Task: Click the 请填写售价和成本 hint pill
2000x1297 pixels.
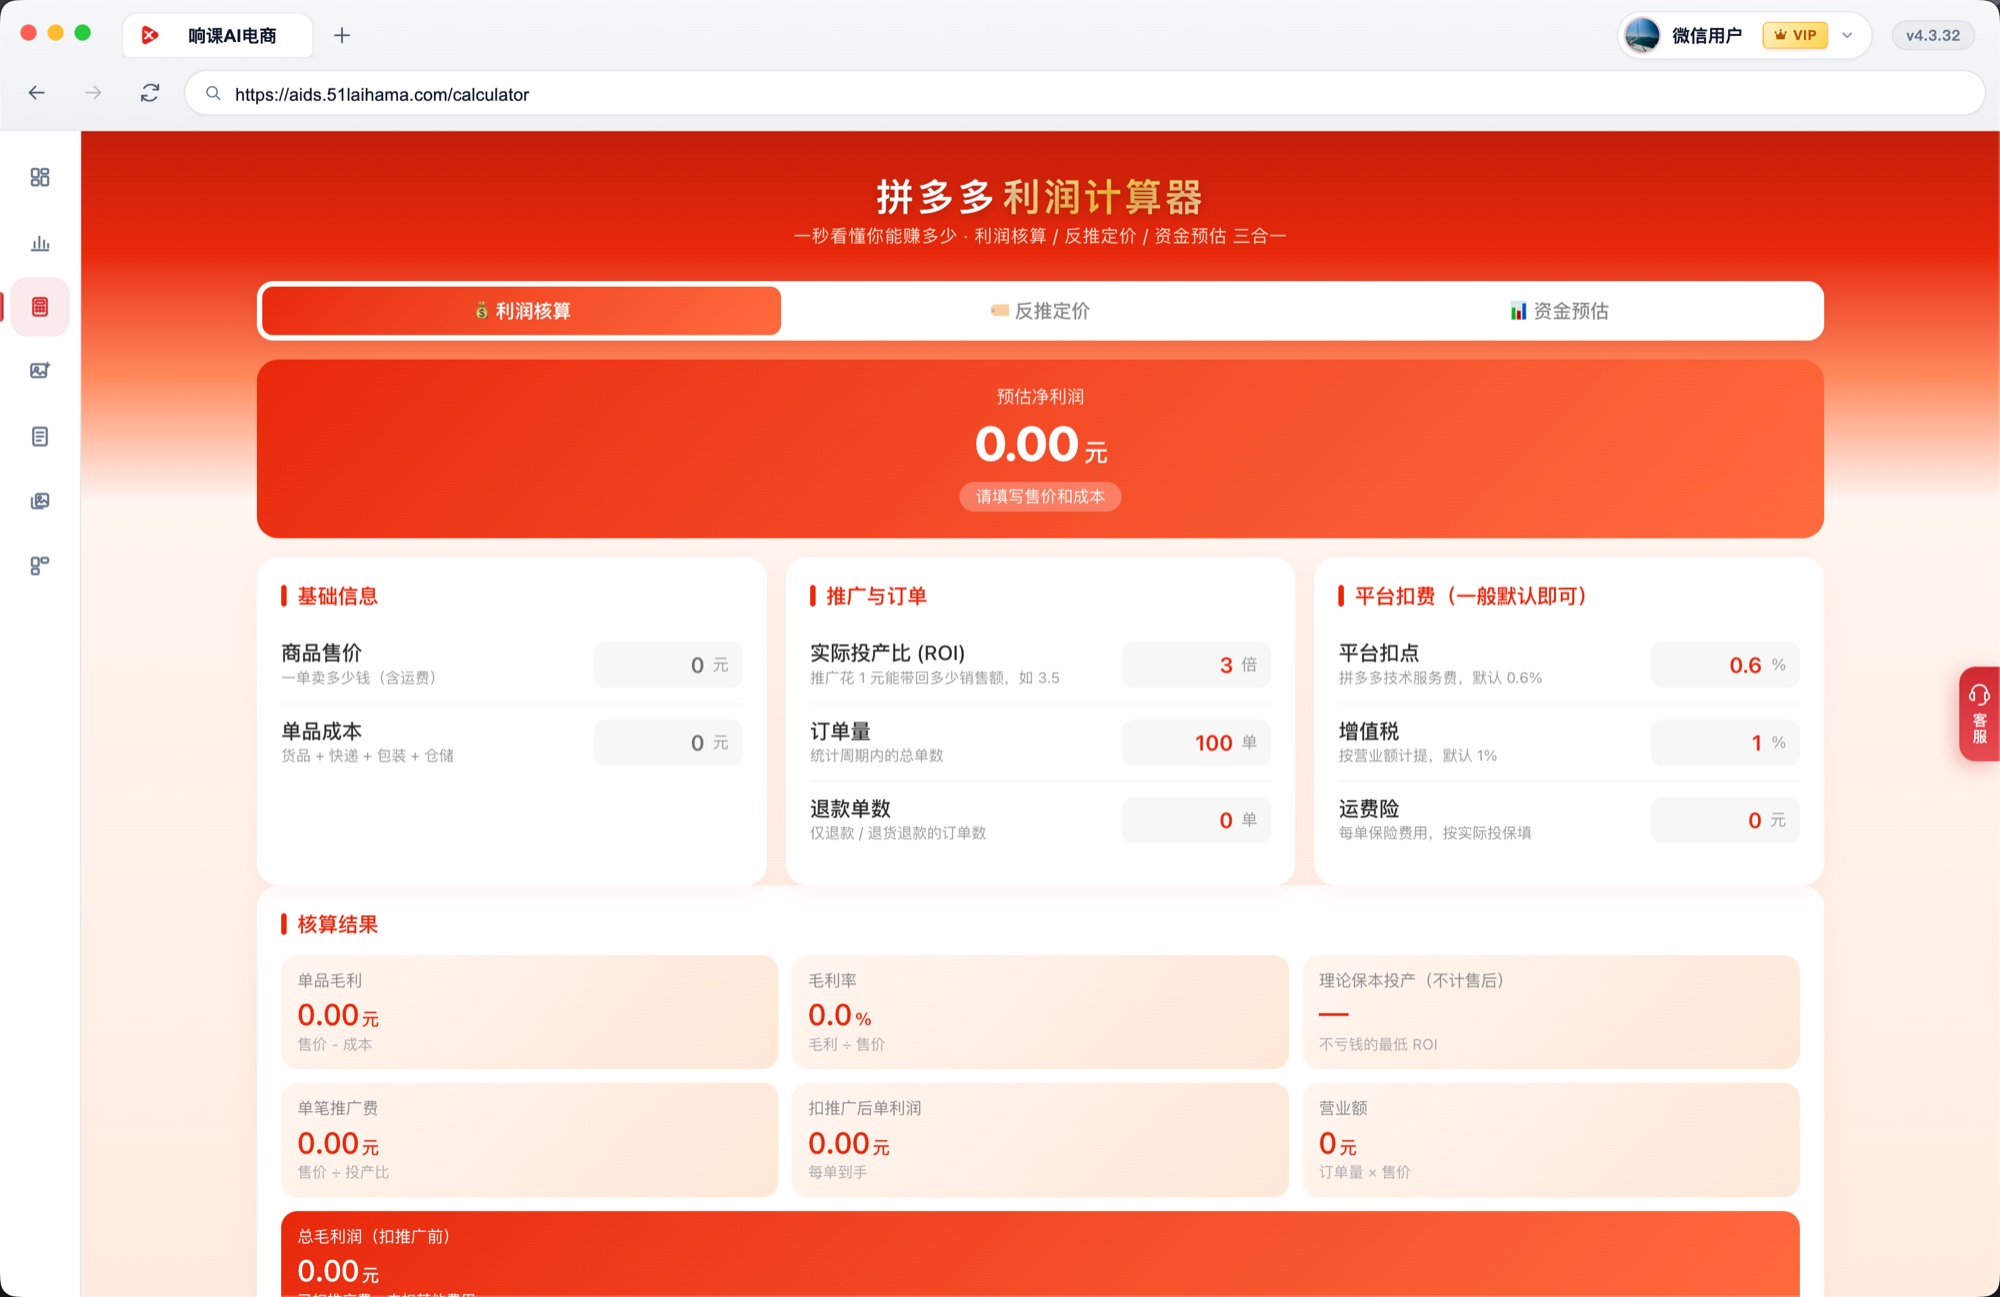Action: coord(1040,496)
